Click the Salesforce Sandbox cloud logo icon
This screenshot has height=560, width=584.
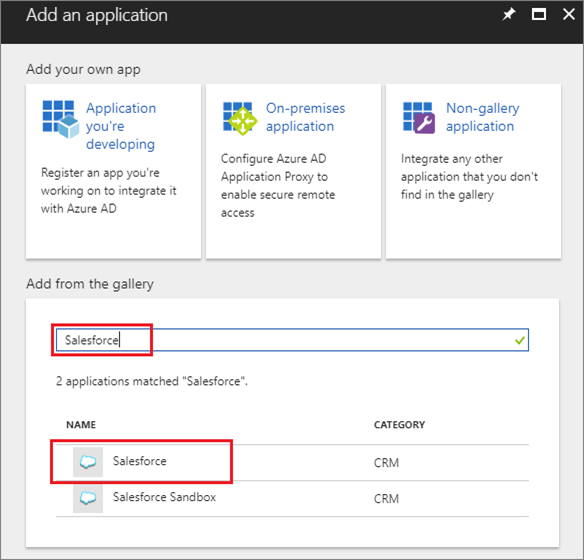click(88, 498)
